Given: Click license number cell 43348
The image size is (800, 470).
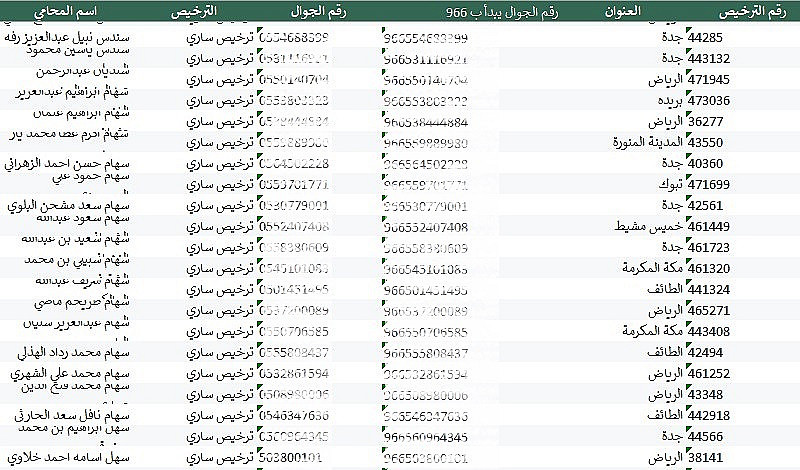Looking at the screenshot, I should [705, 394].
